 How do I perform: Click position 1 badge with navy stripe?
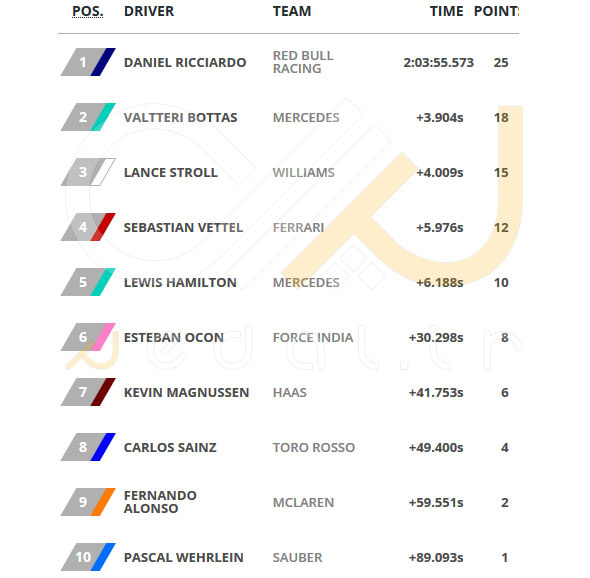pyautogui.click(x=88, y=62)
